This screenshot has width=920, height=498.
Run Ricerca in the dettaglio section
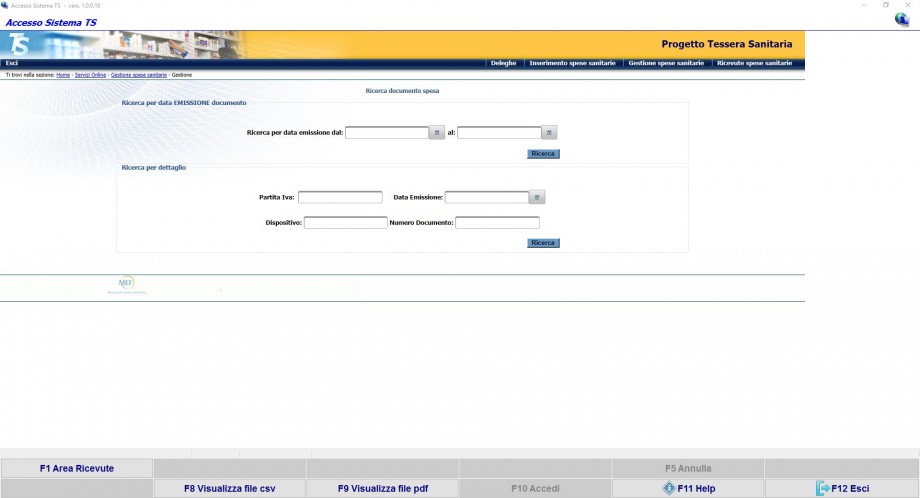pos(543,243)
